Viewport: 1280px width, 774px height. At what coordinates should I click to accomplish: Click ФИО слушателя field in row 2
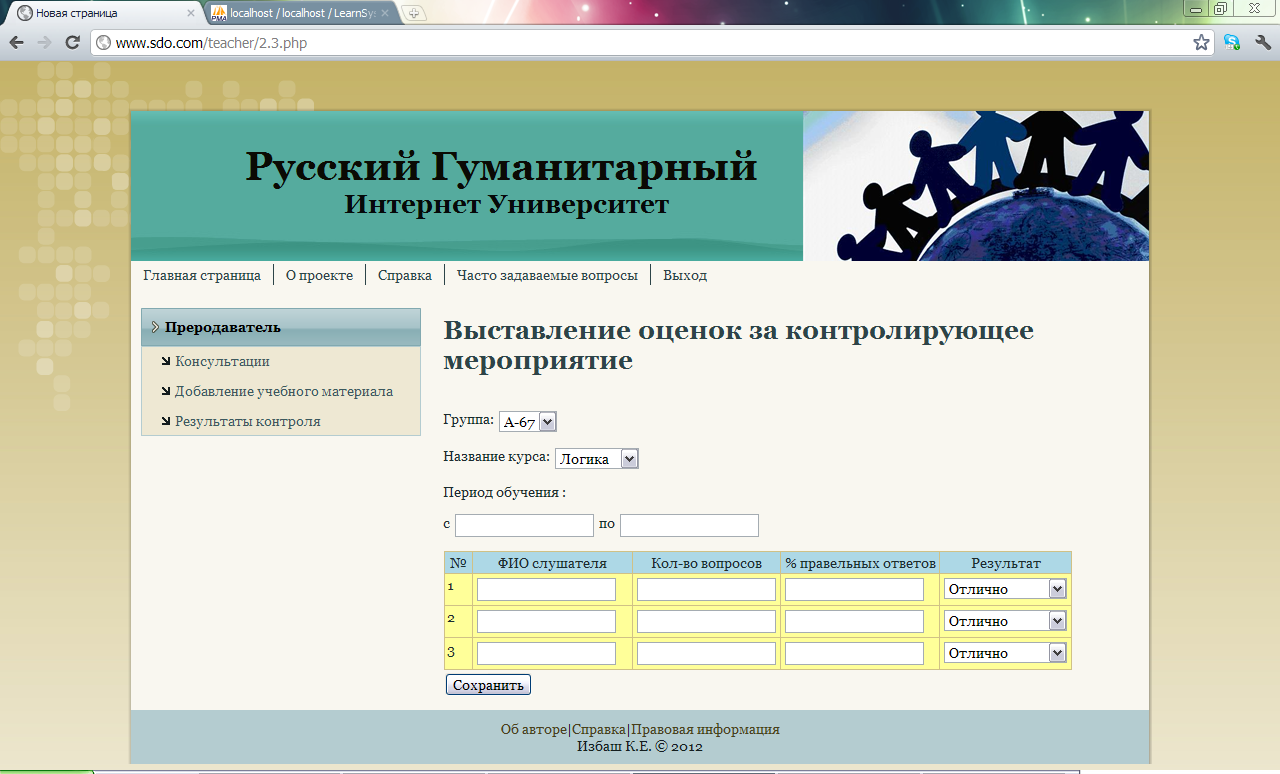point(546,621)
